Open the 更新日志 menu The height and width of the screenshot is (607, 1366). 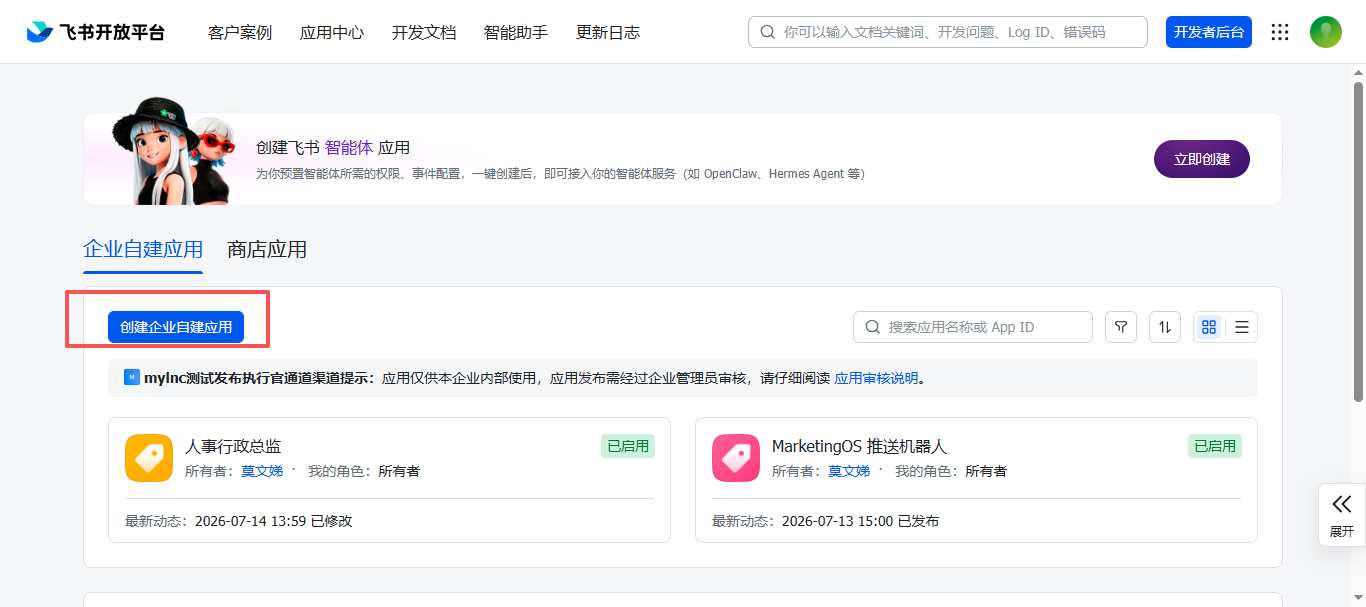(x=608, y=32)
